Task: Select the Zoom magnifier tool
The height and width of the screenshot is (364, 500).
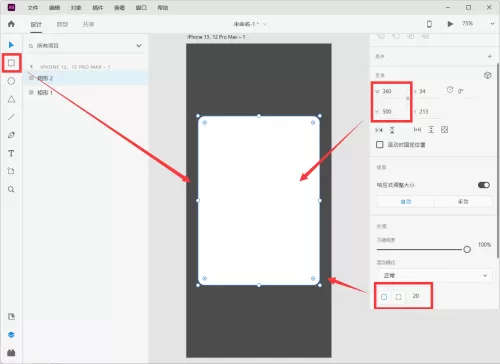Action: (11, 189)
